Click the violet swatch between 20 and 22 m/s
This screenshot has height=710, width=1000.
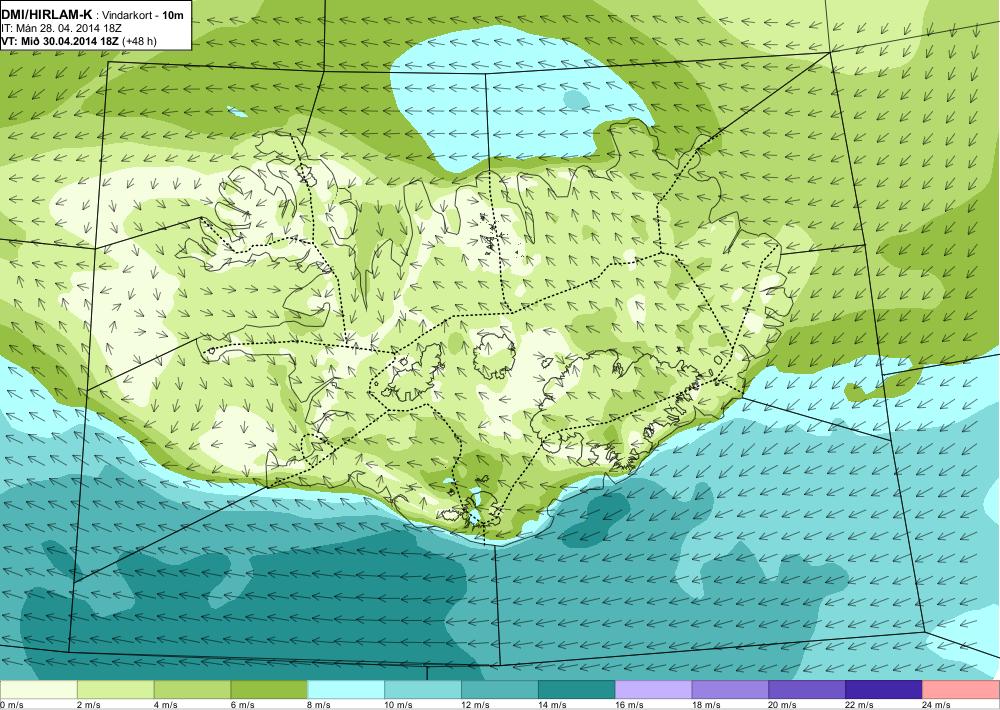click(807, 690)
